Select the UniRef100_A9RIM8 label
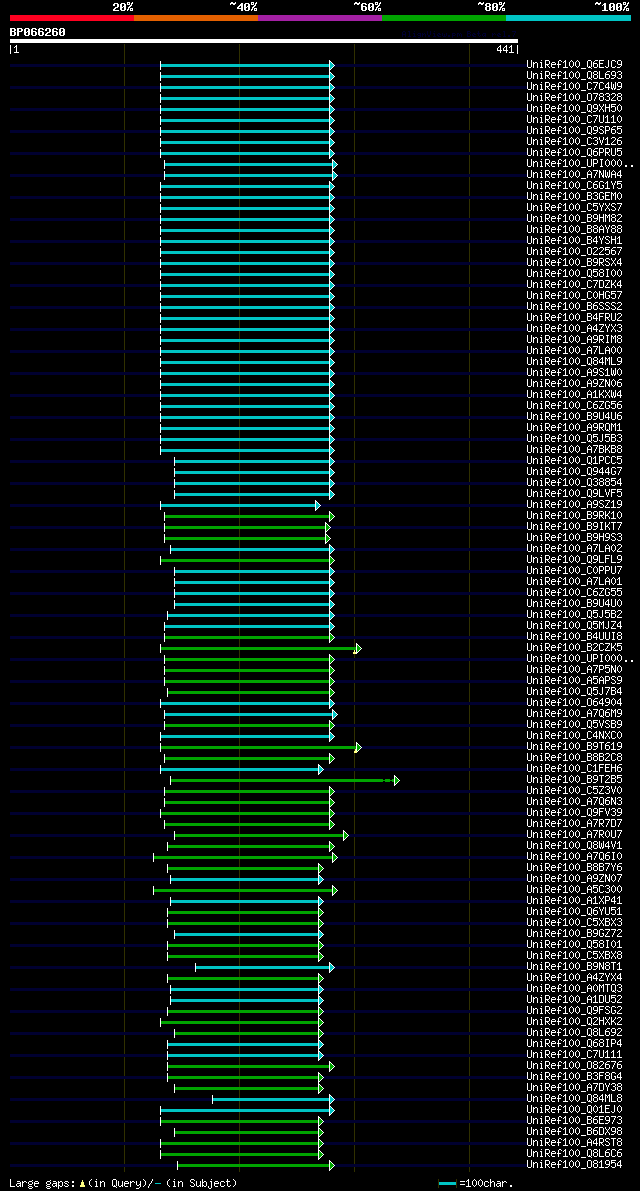Screen dimensions: 640x1191 (x=574, y=340)
